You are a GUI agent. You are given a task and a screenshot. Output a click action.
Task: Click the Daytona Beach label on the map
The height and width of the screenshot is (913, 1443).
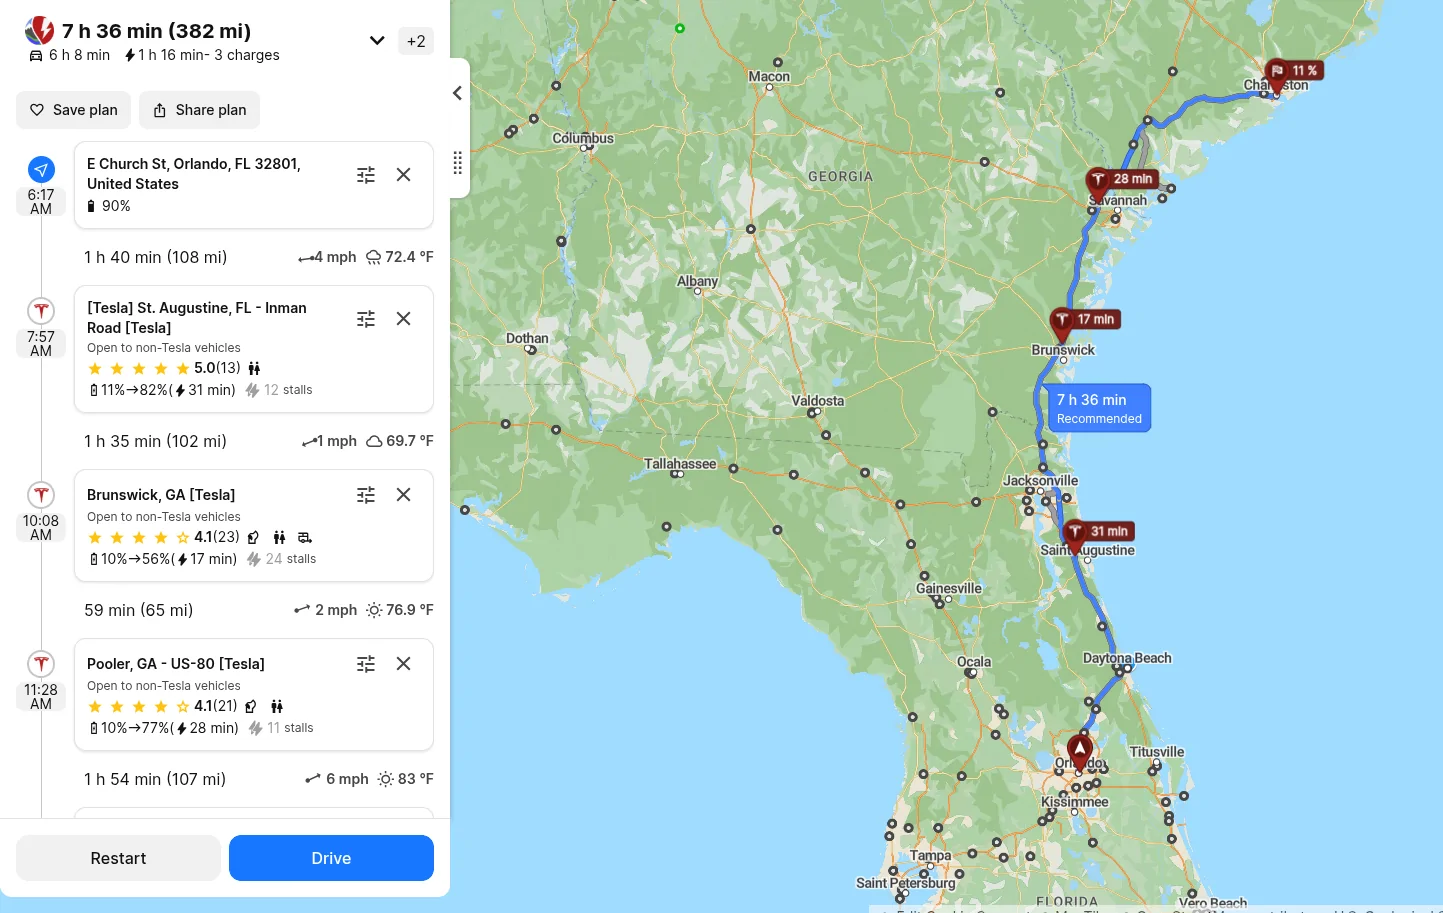click(1127, 658)
